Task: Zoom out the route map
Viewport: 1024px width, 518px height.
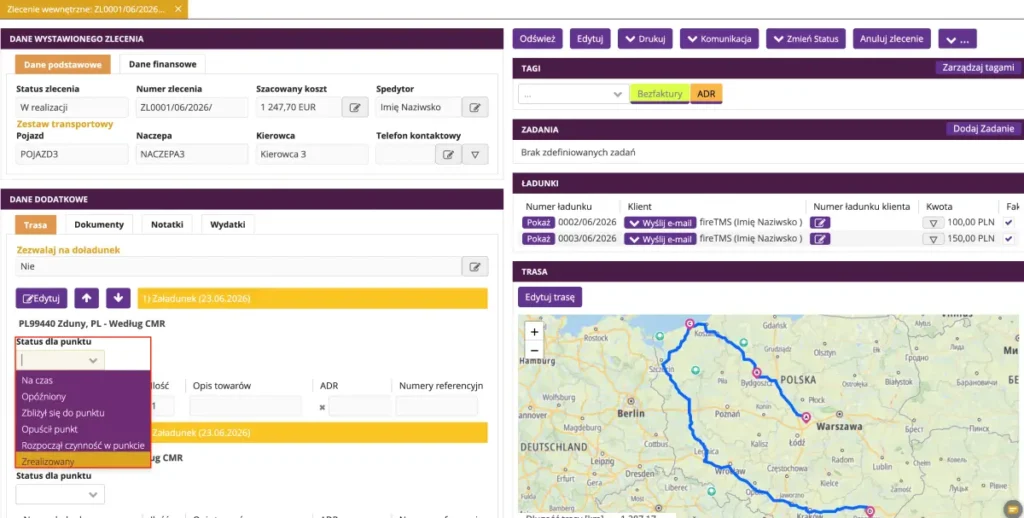Action: (x=534, y=351)
